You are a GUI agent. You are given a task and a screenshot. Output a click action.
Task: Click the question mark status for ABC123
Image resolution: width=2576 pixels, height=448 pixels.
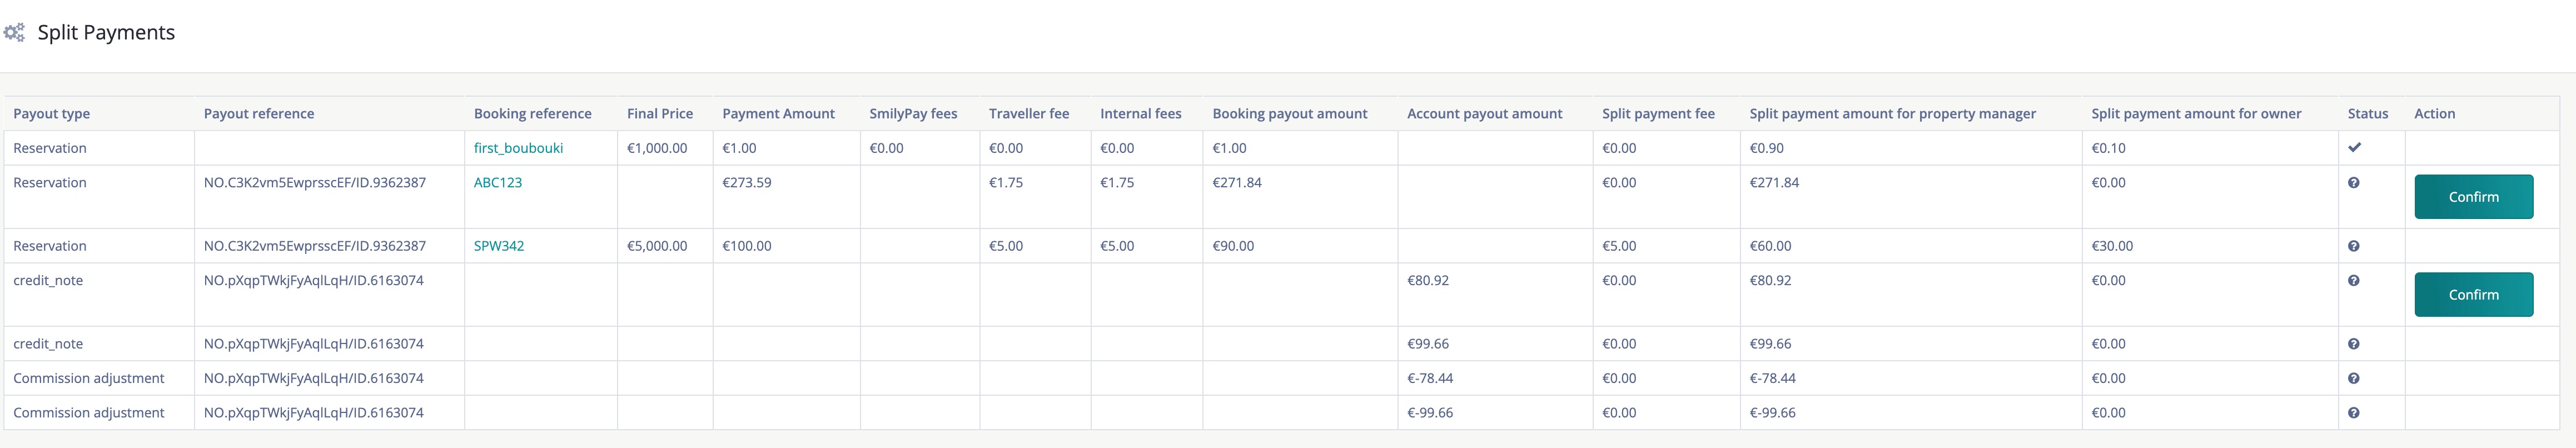click(x=2354, y=183)
